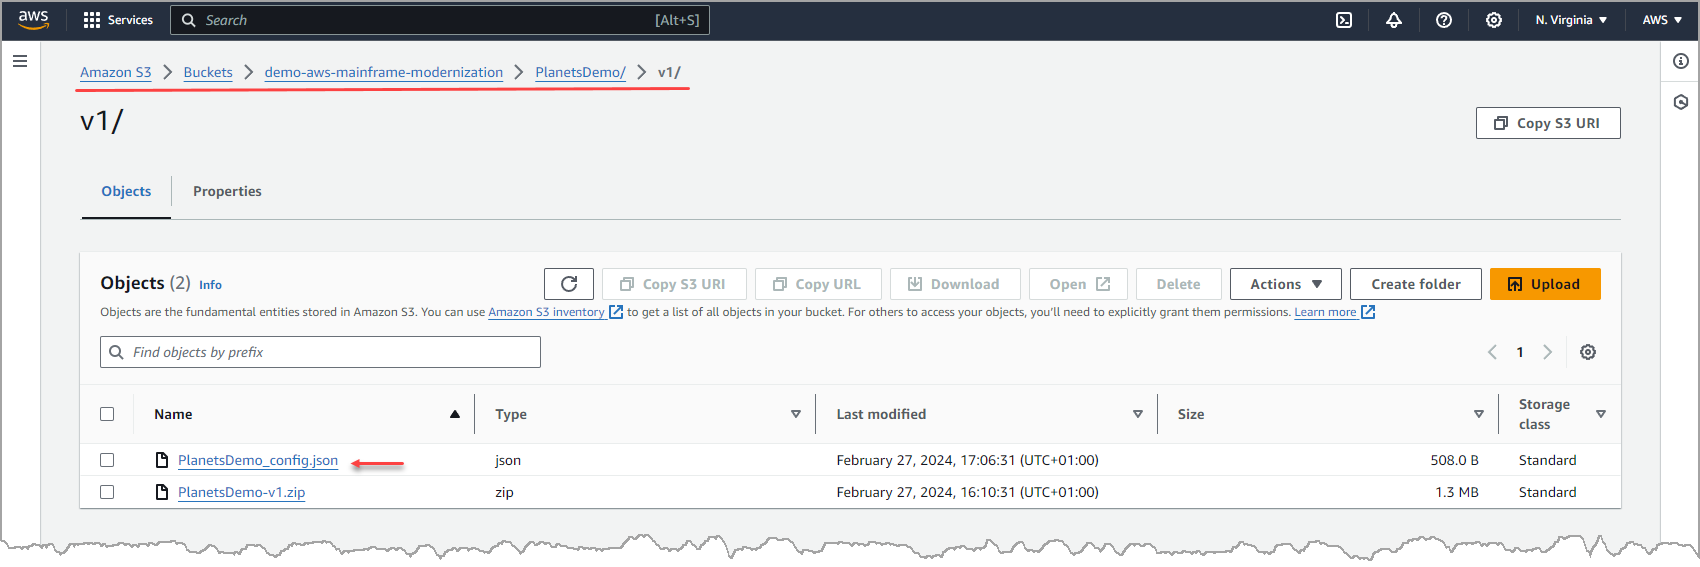The height and width of the screenshot is (567, 1700).
Task: Click Copy S3 URI in objects toolbar
Action: pos(674,284)
